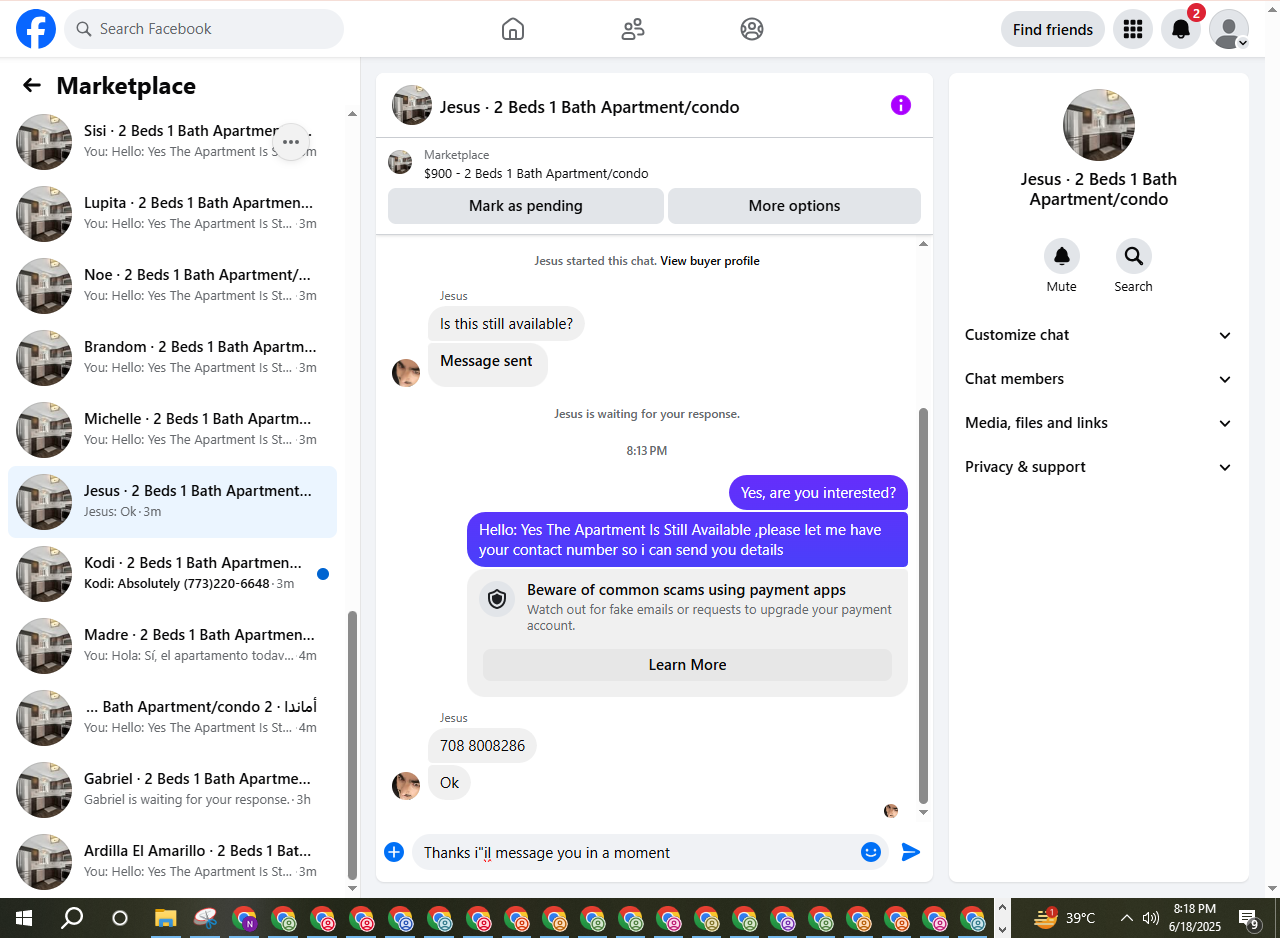
Task: Open the Ardilla El Amarillo conversation
Action: tap(172, 862)
